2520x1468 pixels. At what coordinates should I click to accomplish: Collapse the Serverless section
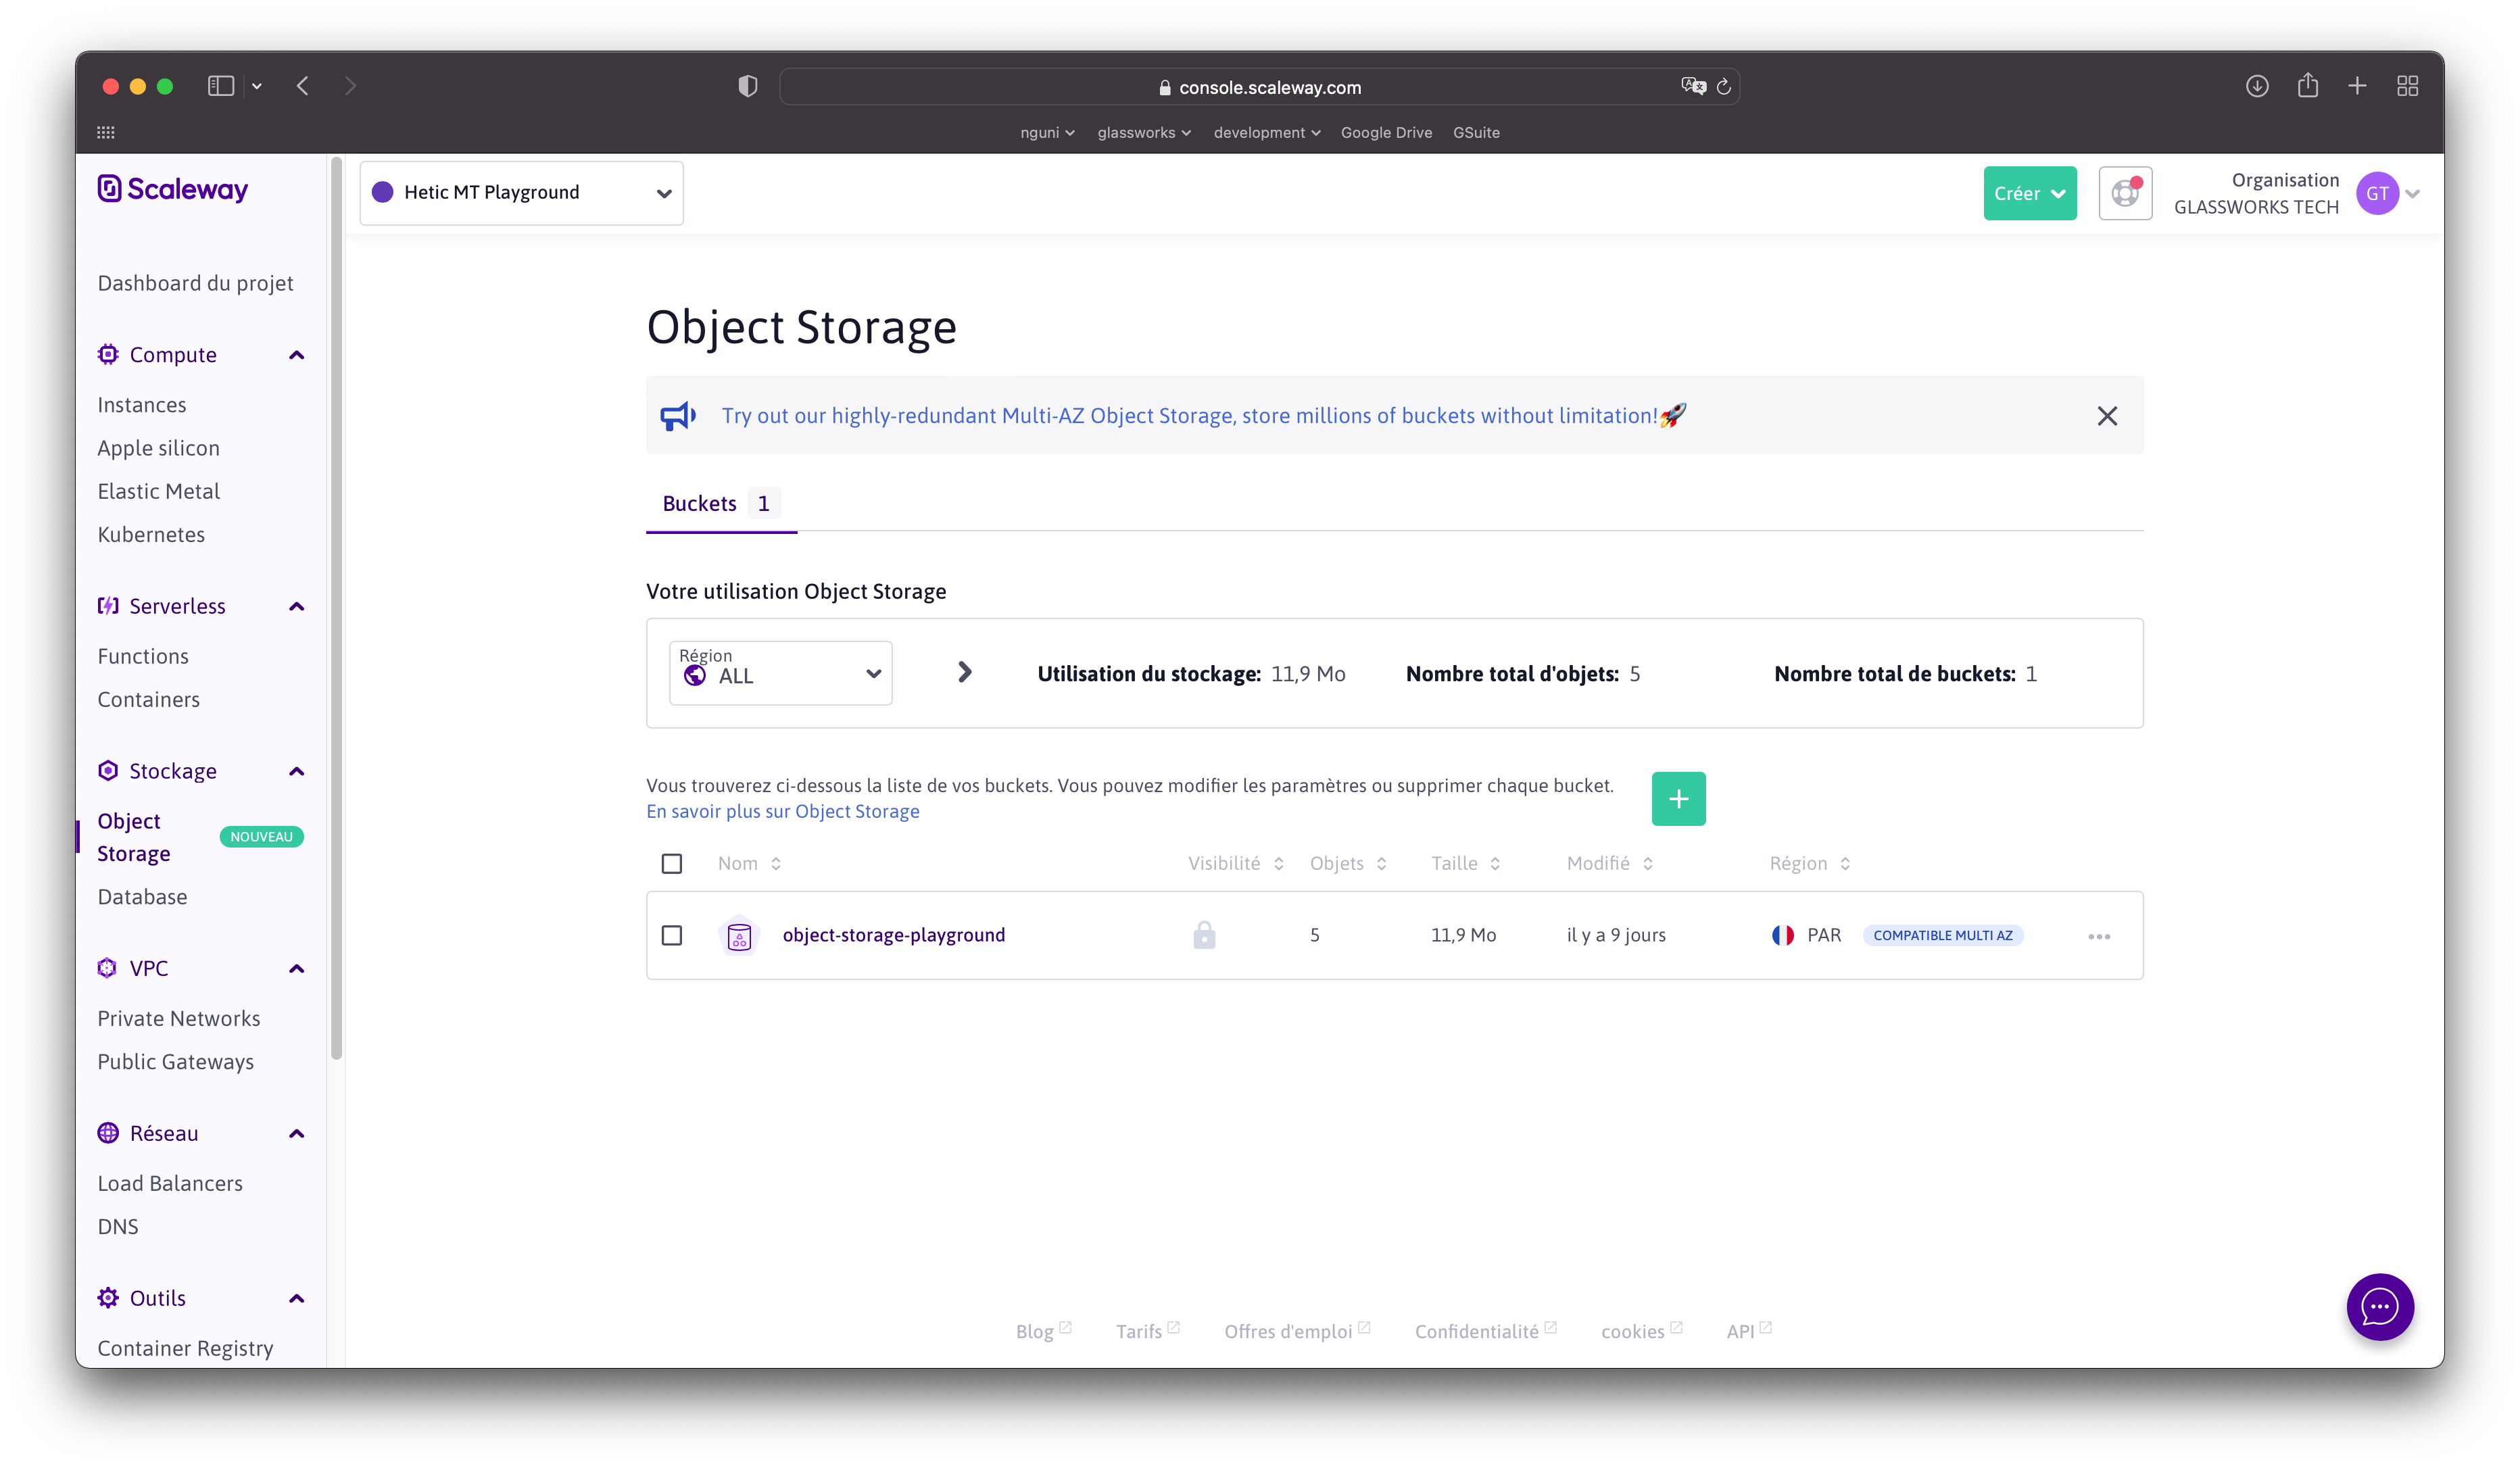tap(297, 606)
